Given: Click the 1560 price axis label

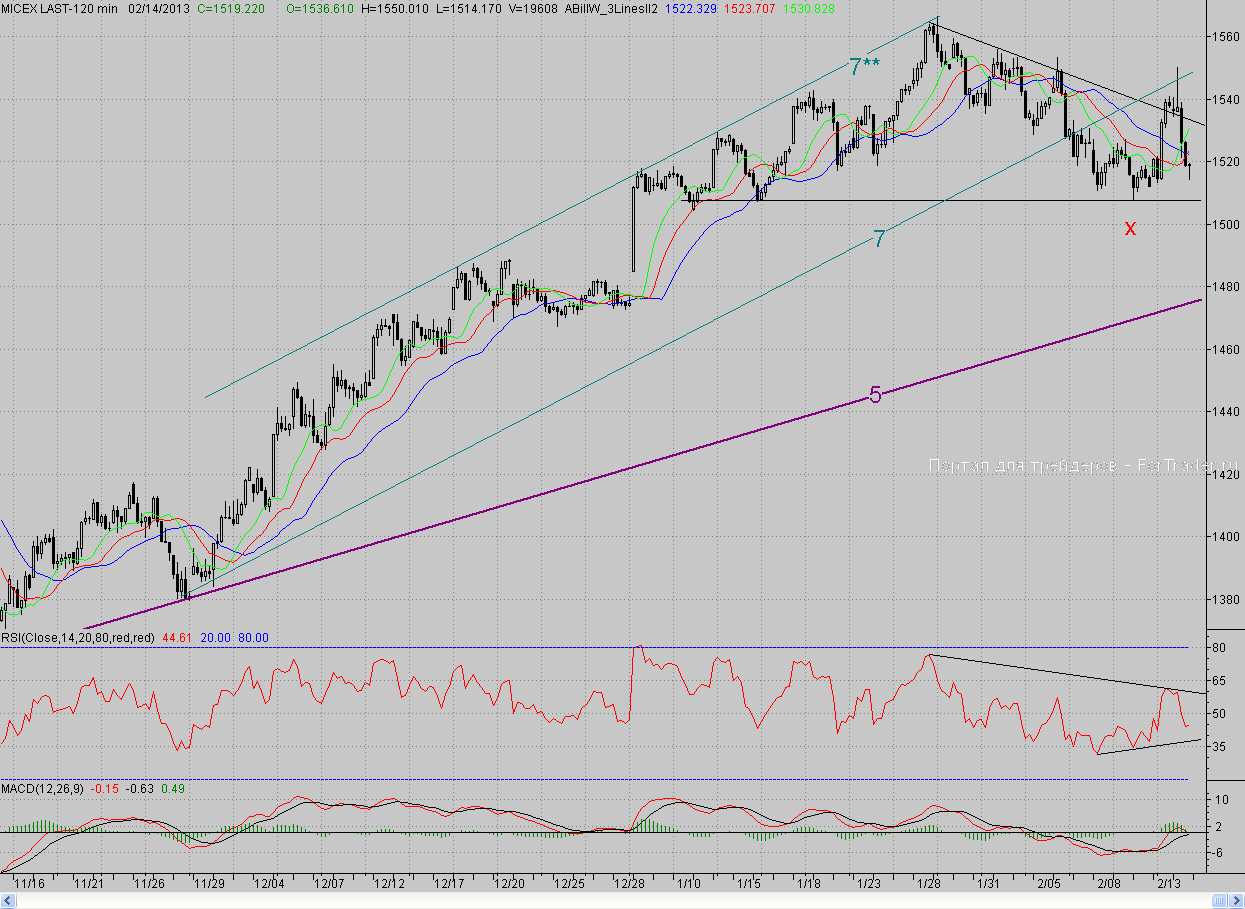Looking at the screenshot, I should point(1225,37).
